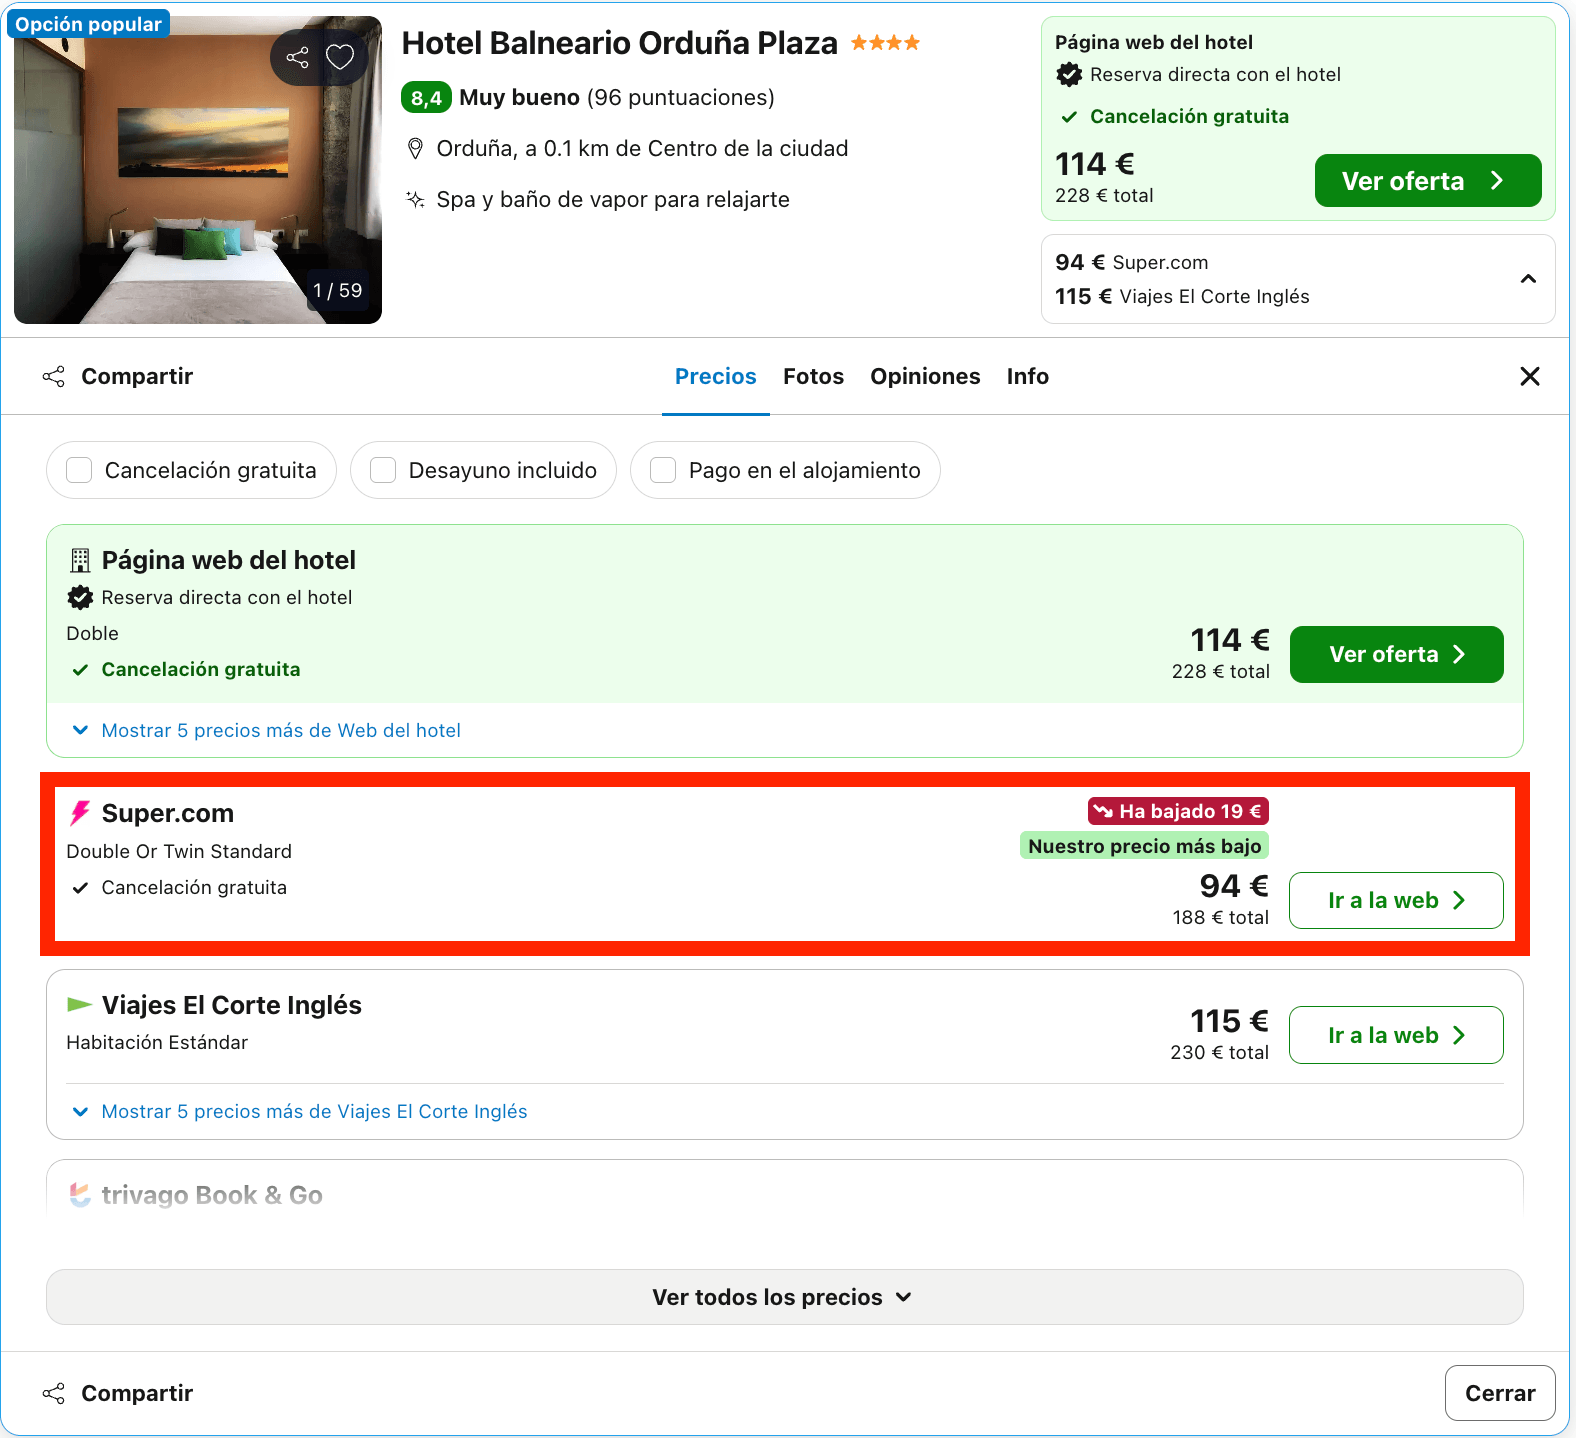The width and height of the screenshot is (1576, 1438).
Task: Click the Ha bajado 19 € price drop badge
Action: (1178, 811)
